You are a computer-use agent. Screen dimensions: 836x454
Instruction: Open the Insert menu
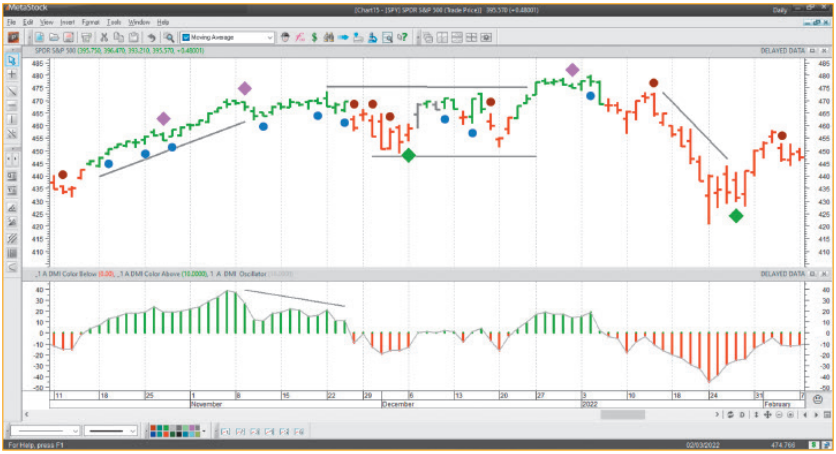tap(67, 22)
